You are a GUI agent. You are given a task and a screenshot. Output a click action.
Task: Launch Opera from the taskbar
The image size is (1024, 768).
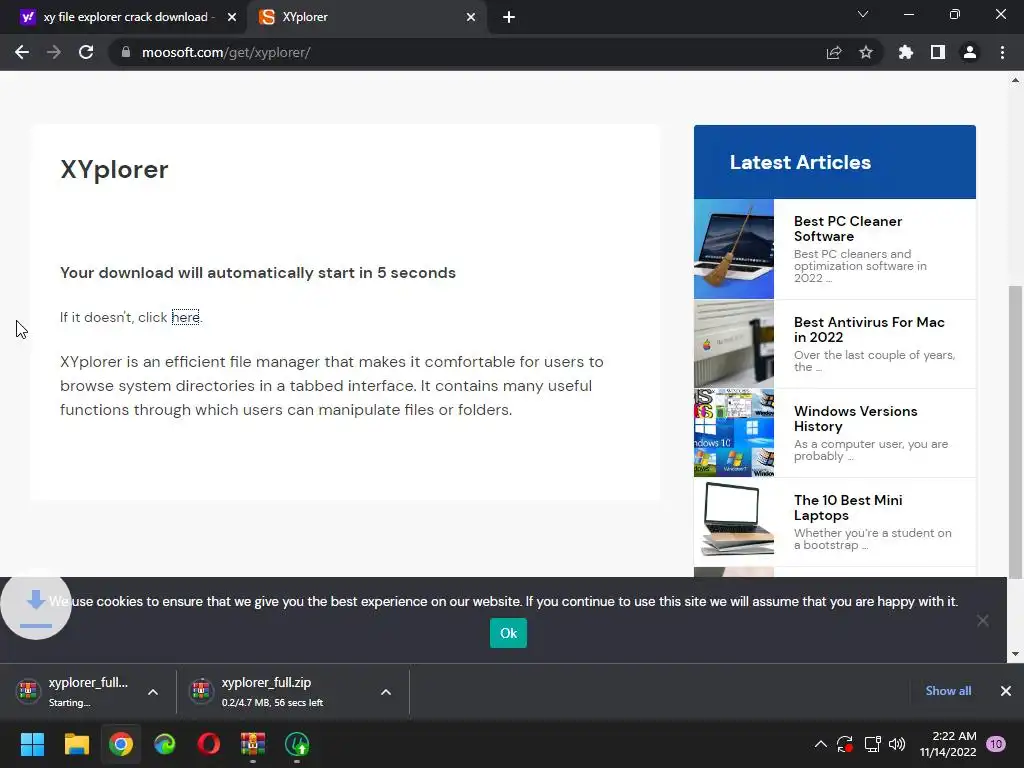209,744
